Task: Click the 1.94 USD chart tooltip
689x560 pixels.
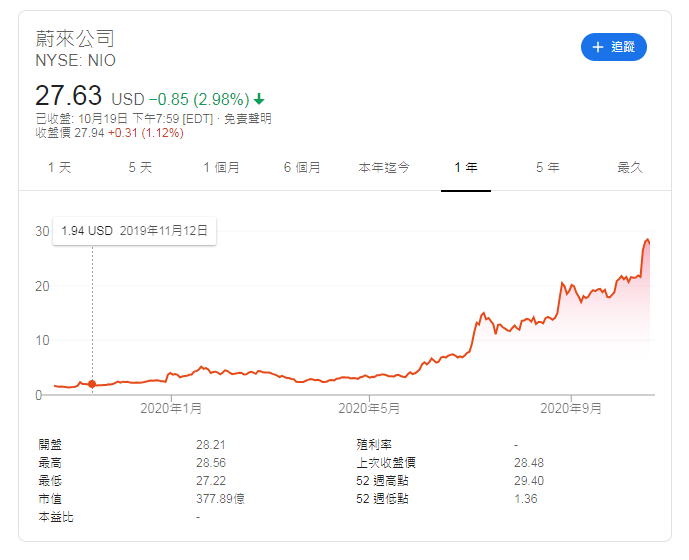Action: coord(134,231)
